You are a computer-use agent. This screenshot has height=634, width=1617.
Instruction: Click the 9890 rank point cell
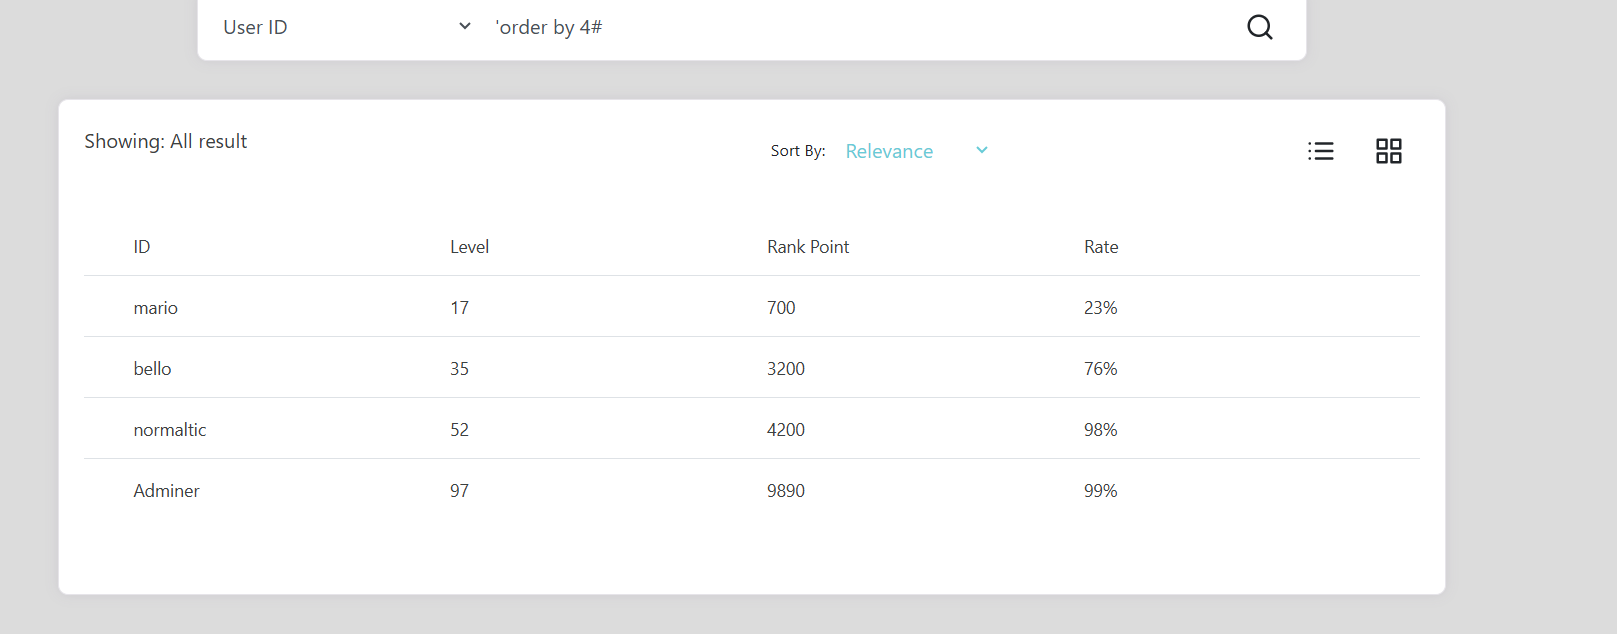786,491
